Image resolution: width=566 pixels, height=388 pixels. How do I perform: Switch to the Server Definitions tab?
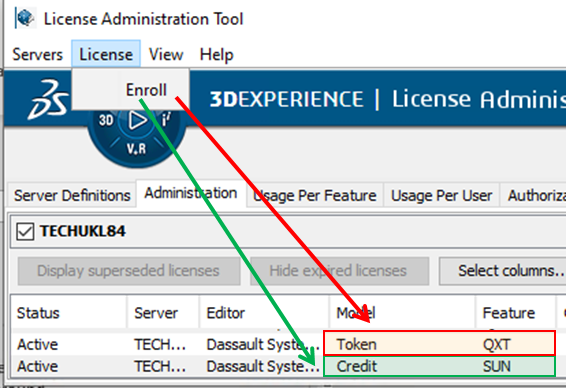click(72, 195)
